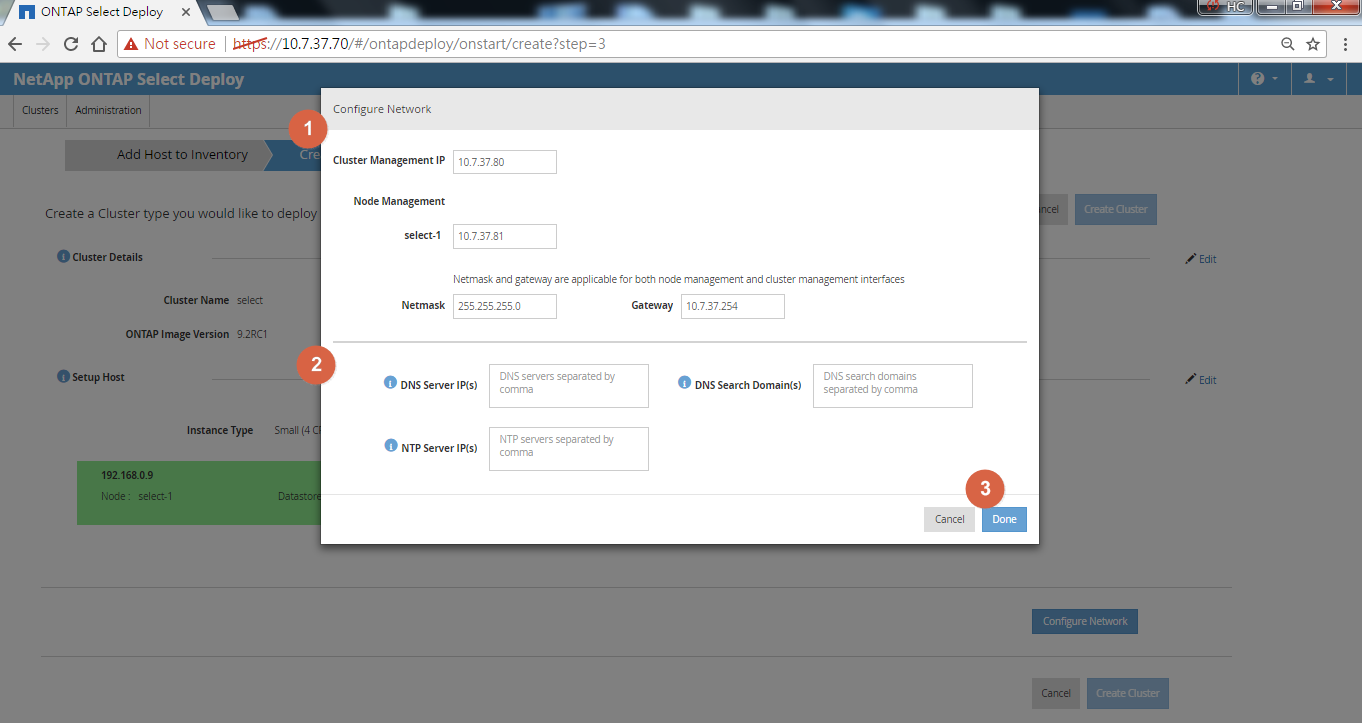Edit the Setup Host section

tap(1201, 380)
